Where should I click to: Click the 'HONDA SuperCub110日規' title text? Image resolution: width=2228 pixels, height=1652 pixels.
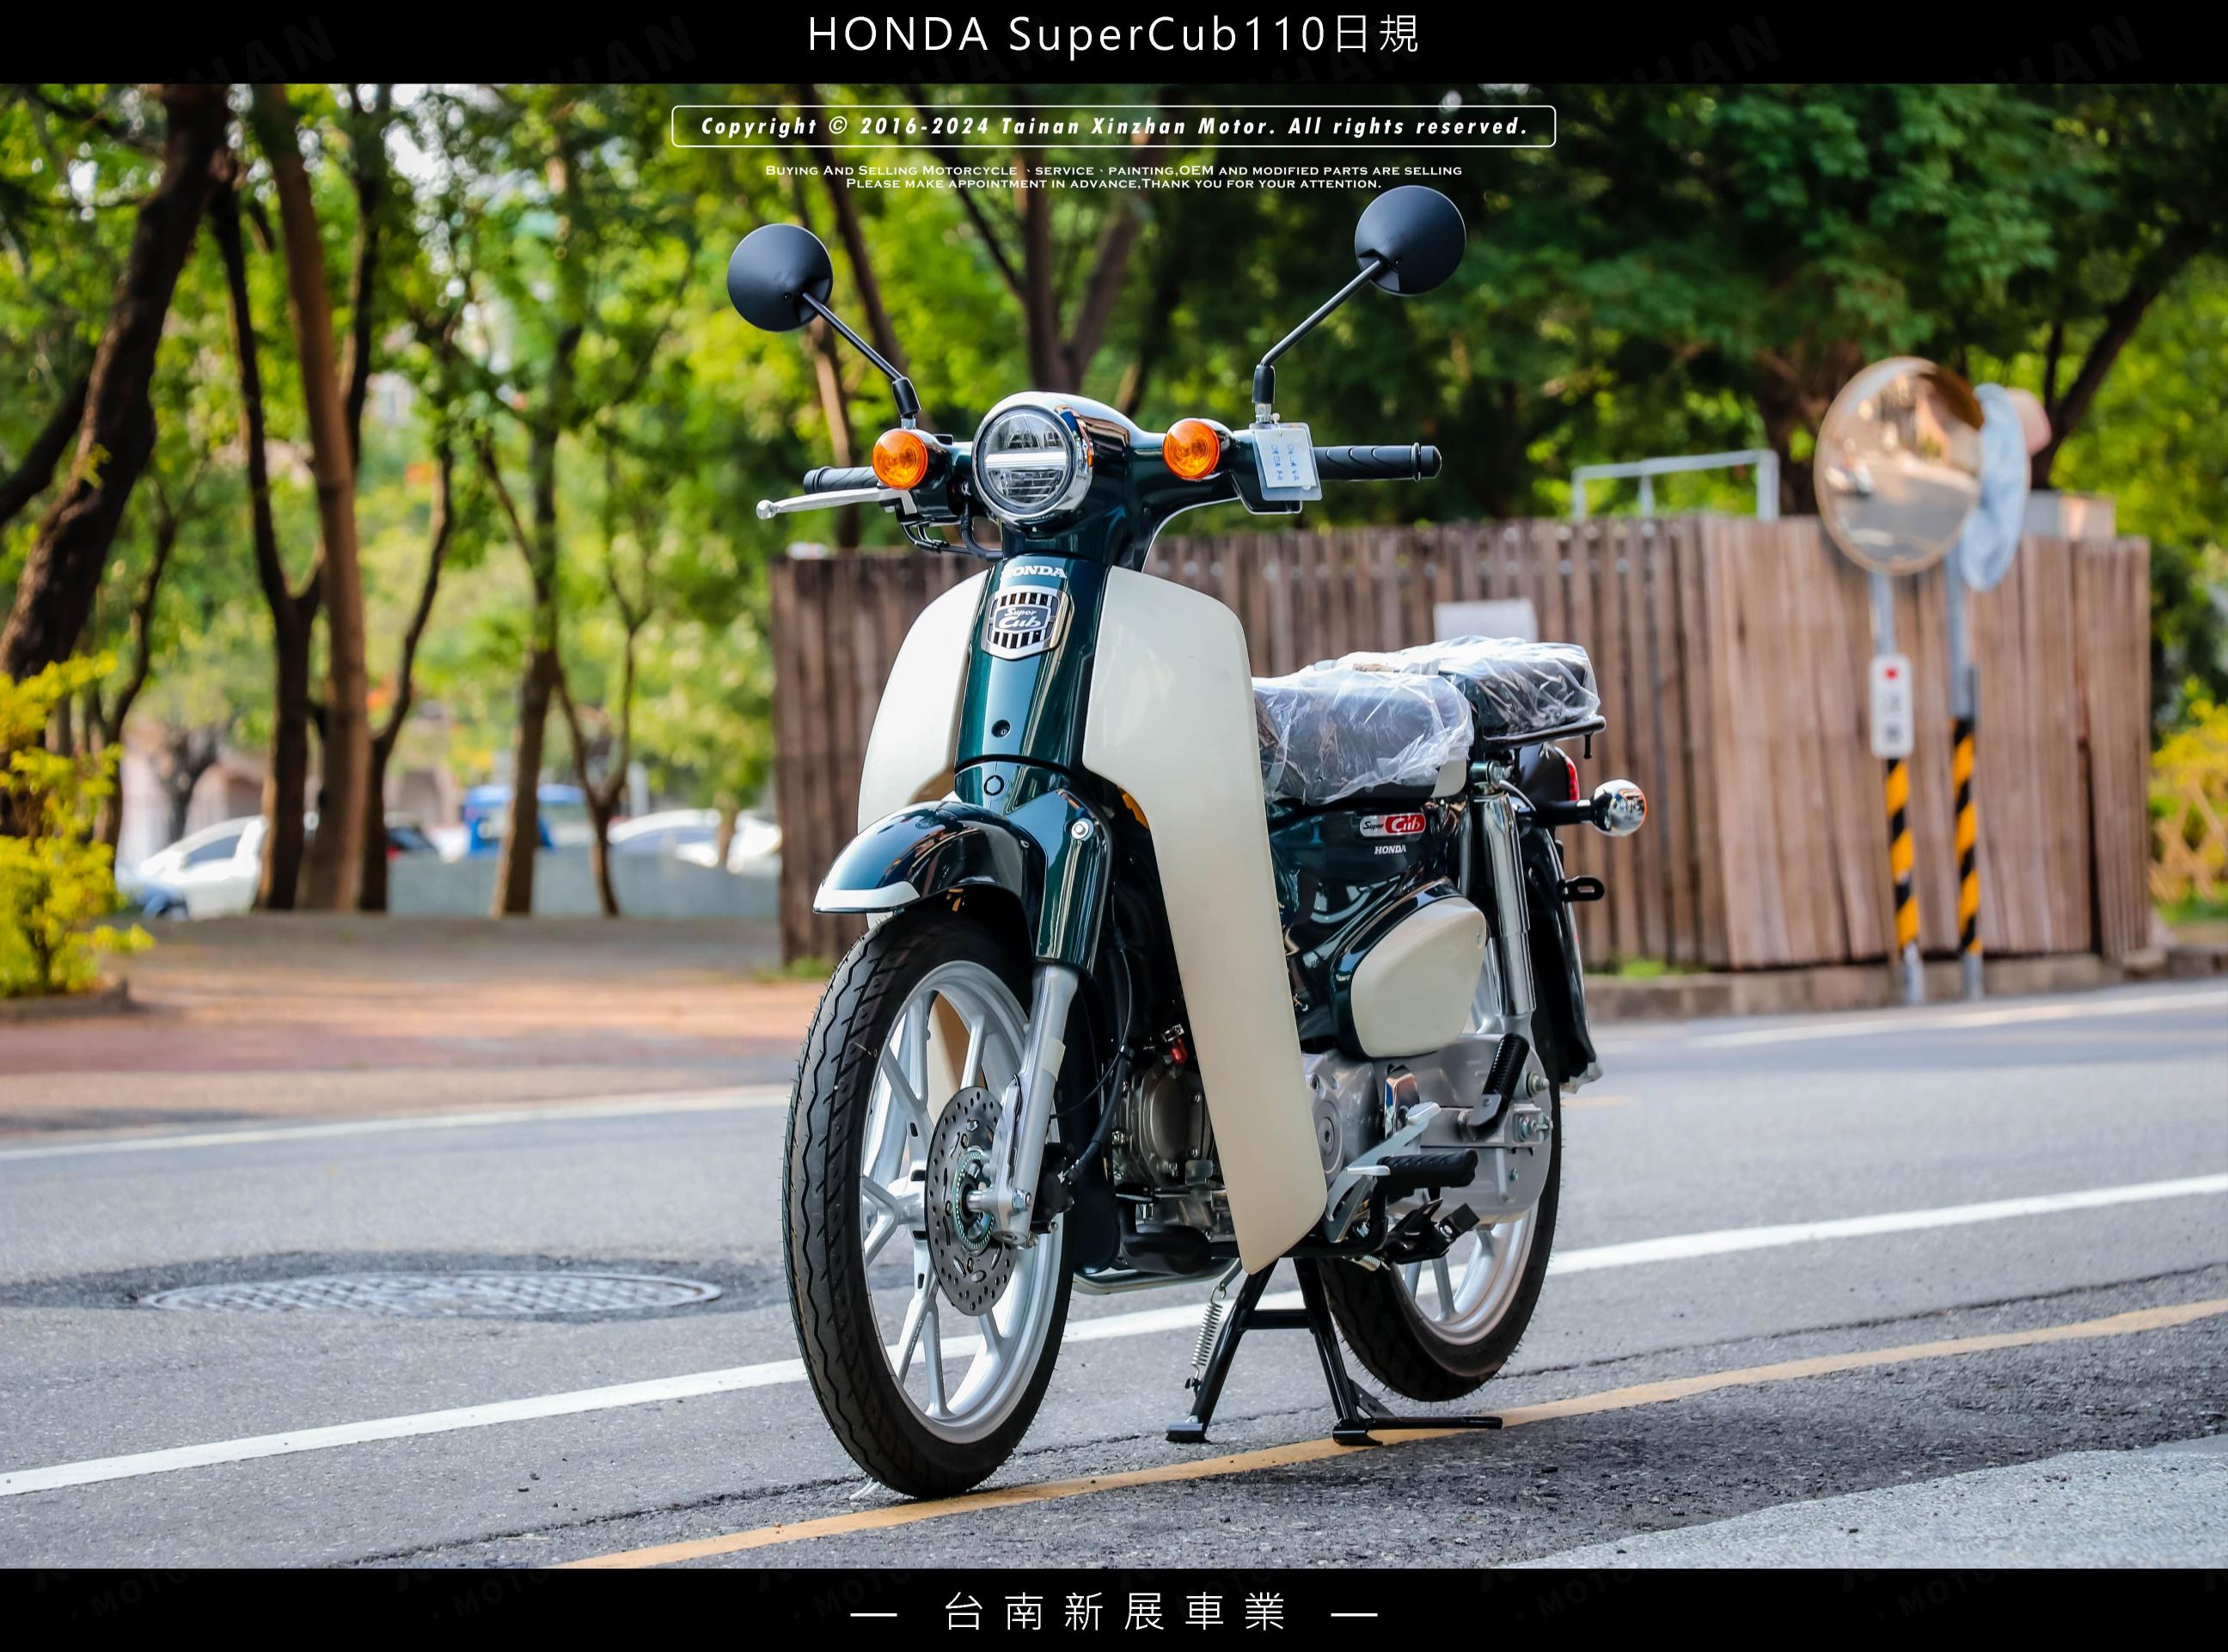(1113, 36)
